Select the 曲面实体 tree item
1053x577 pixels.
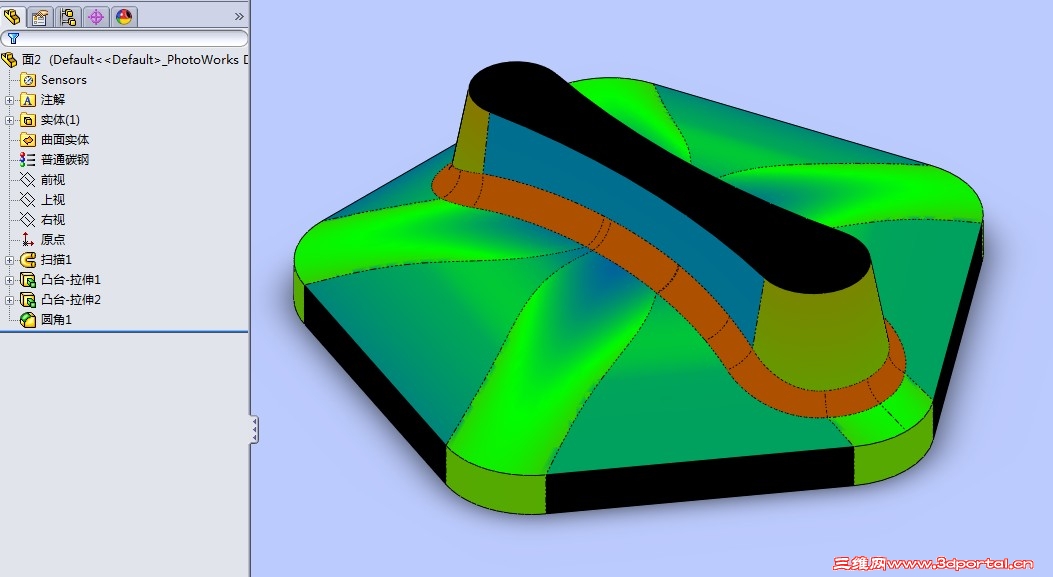pyautogui.click(x=64, y=140)
